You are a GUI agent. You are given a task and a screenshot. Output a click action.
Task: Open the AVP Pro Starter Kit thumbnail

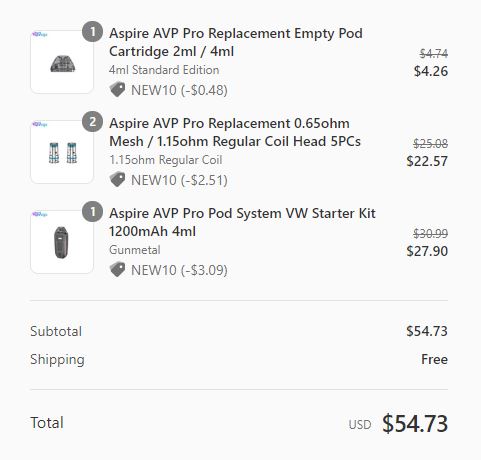pyautogui.click(x=62, y=242)
